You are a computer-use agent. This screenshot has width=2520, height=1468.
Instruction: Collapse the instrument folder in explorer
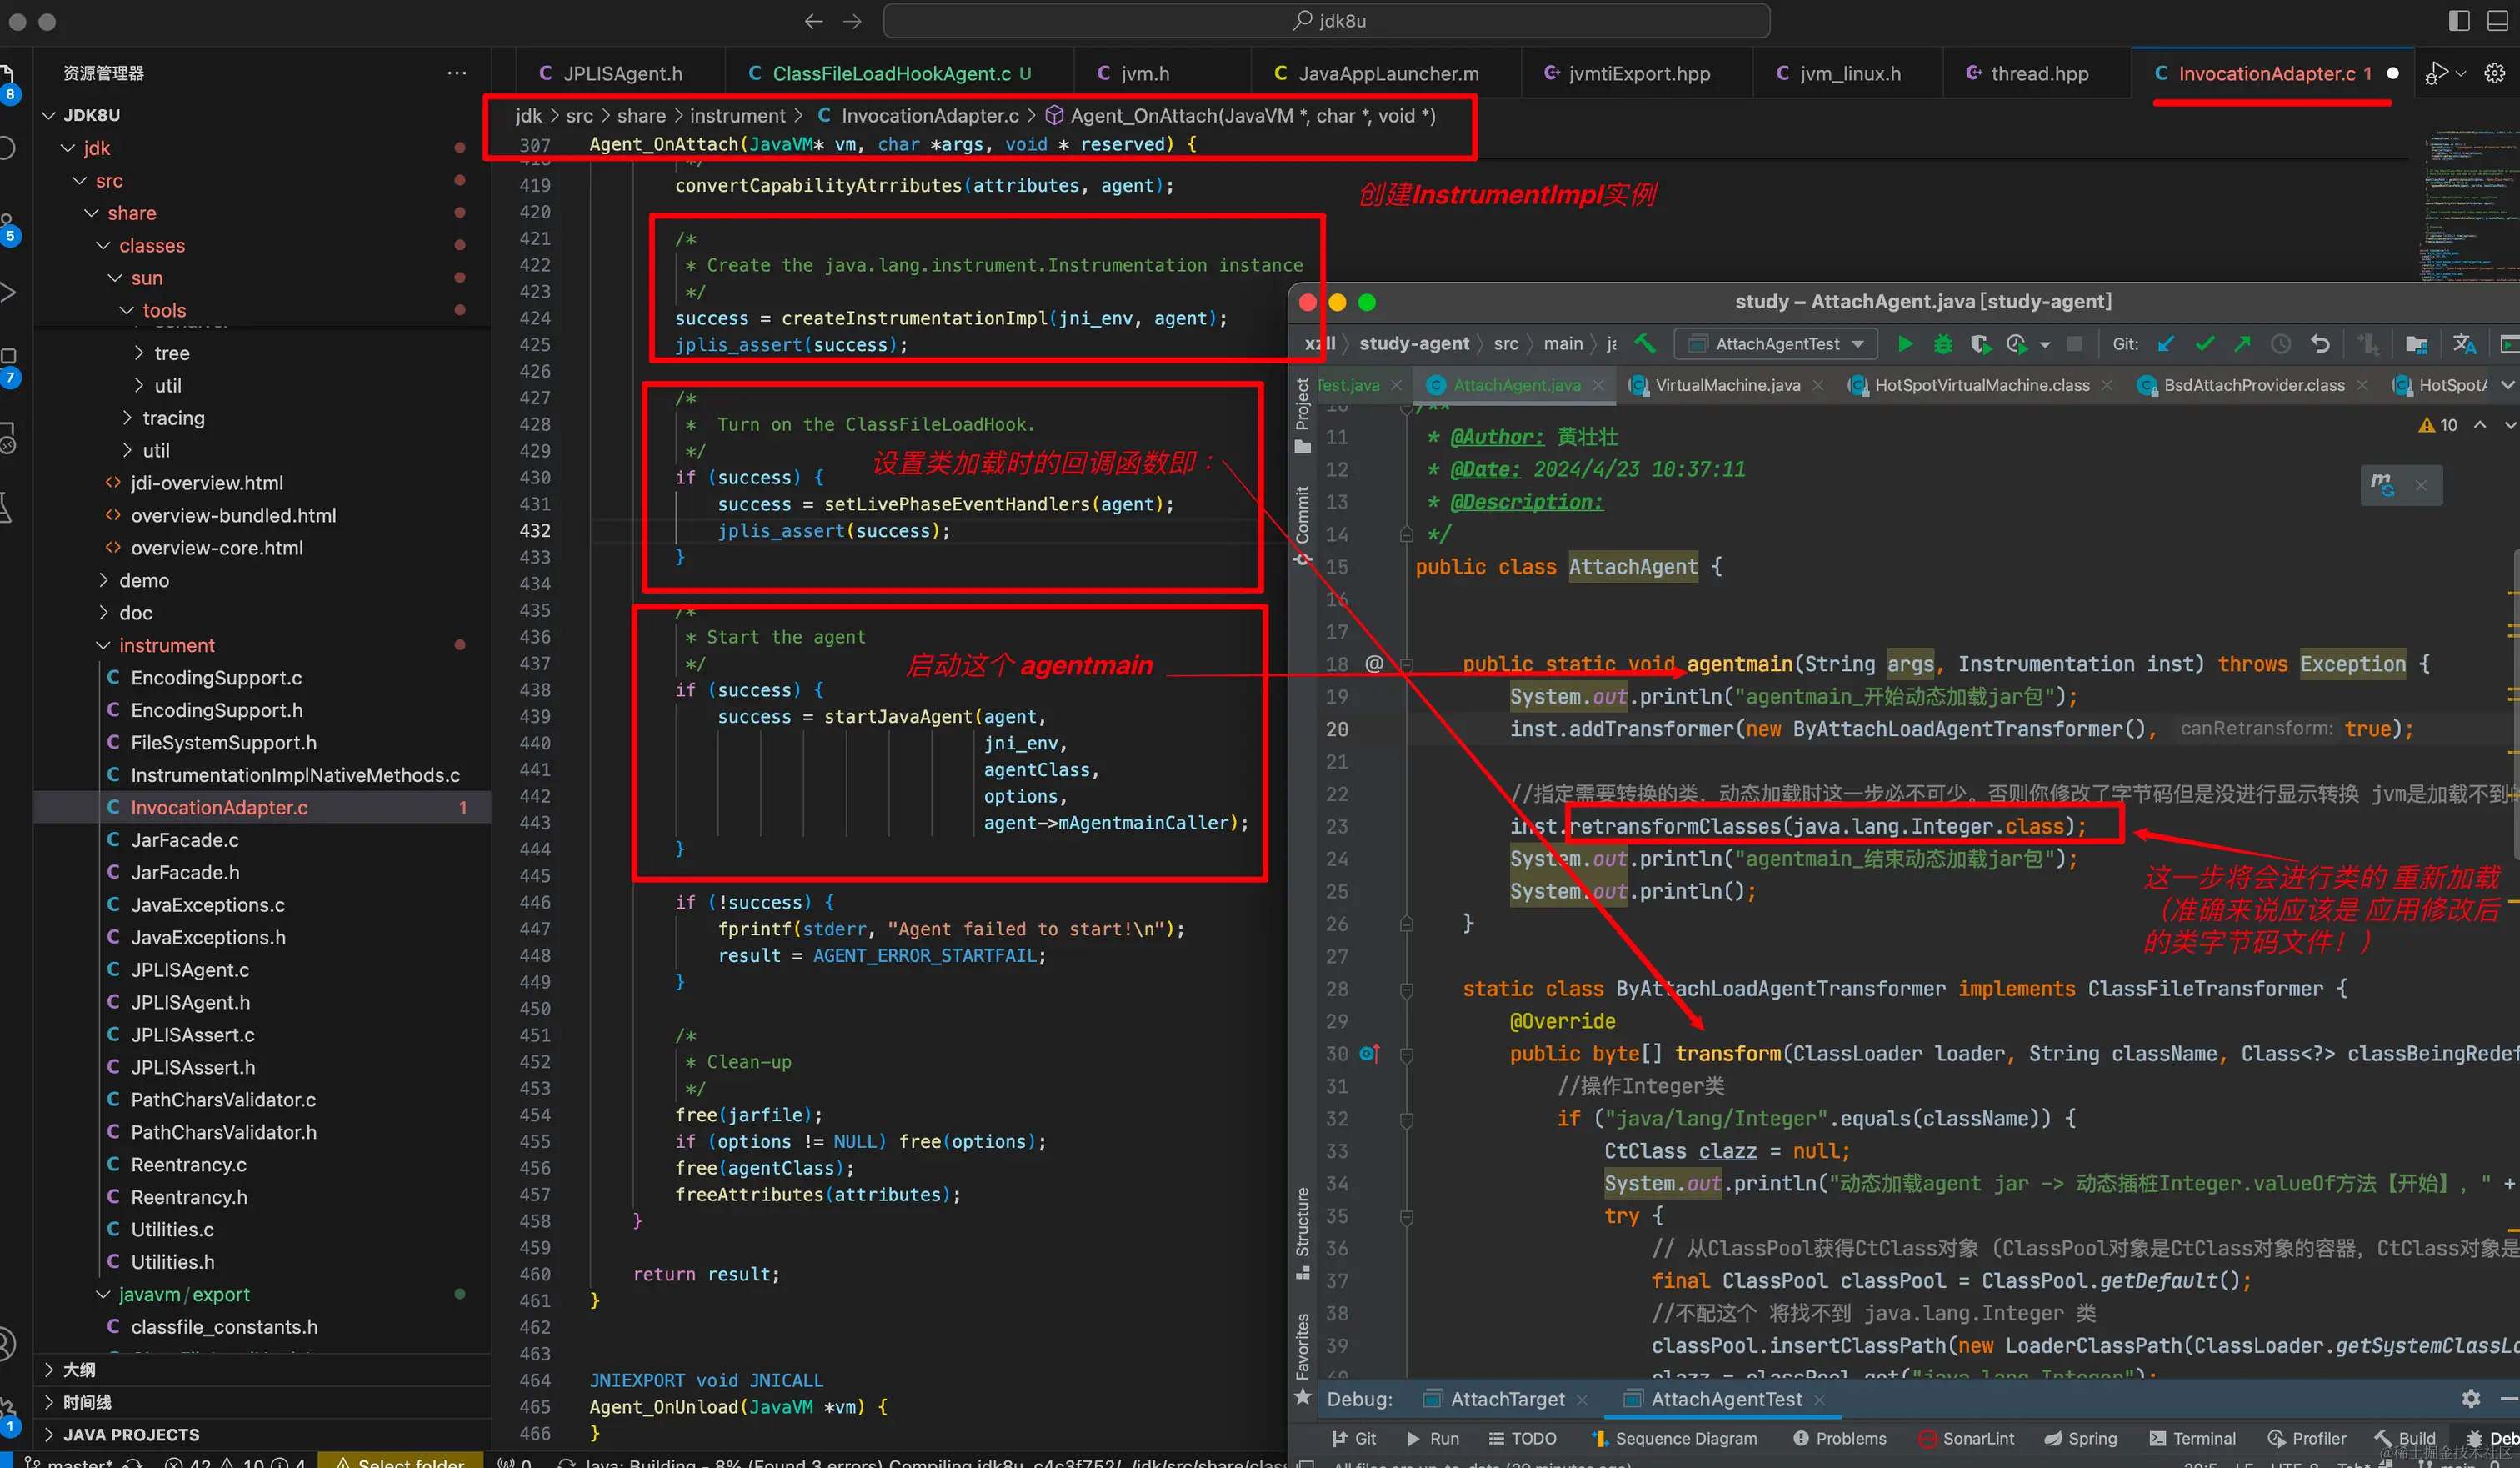point(166,645)
